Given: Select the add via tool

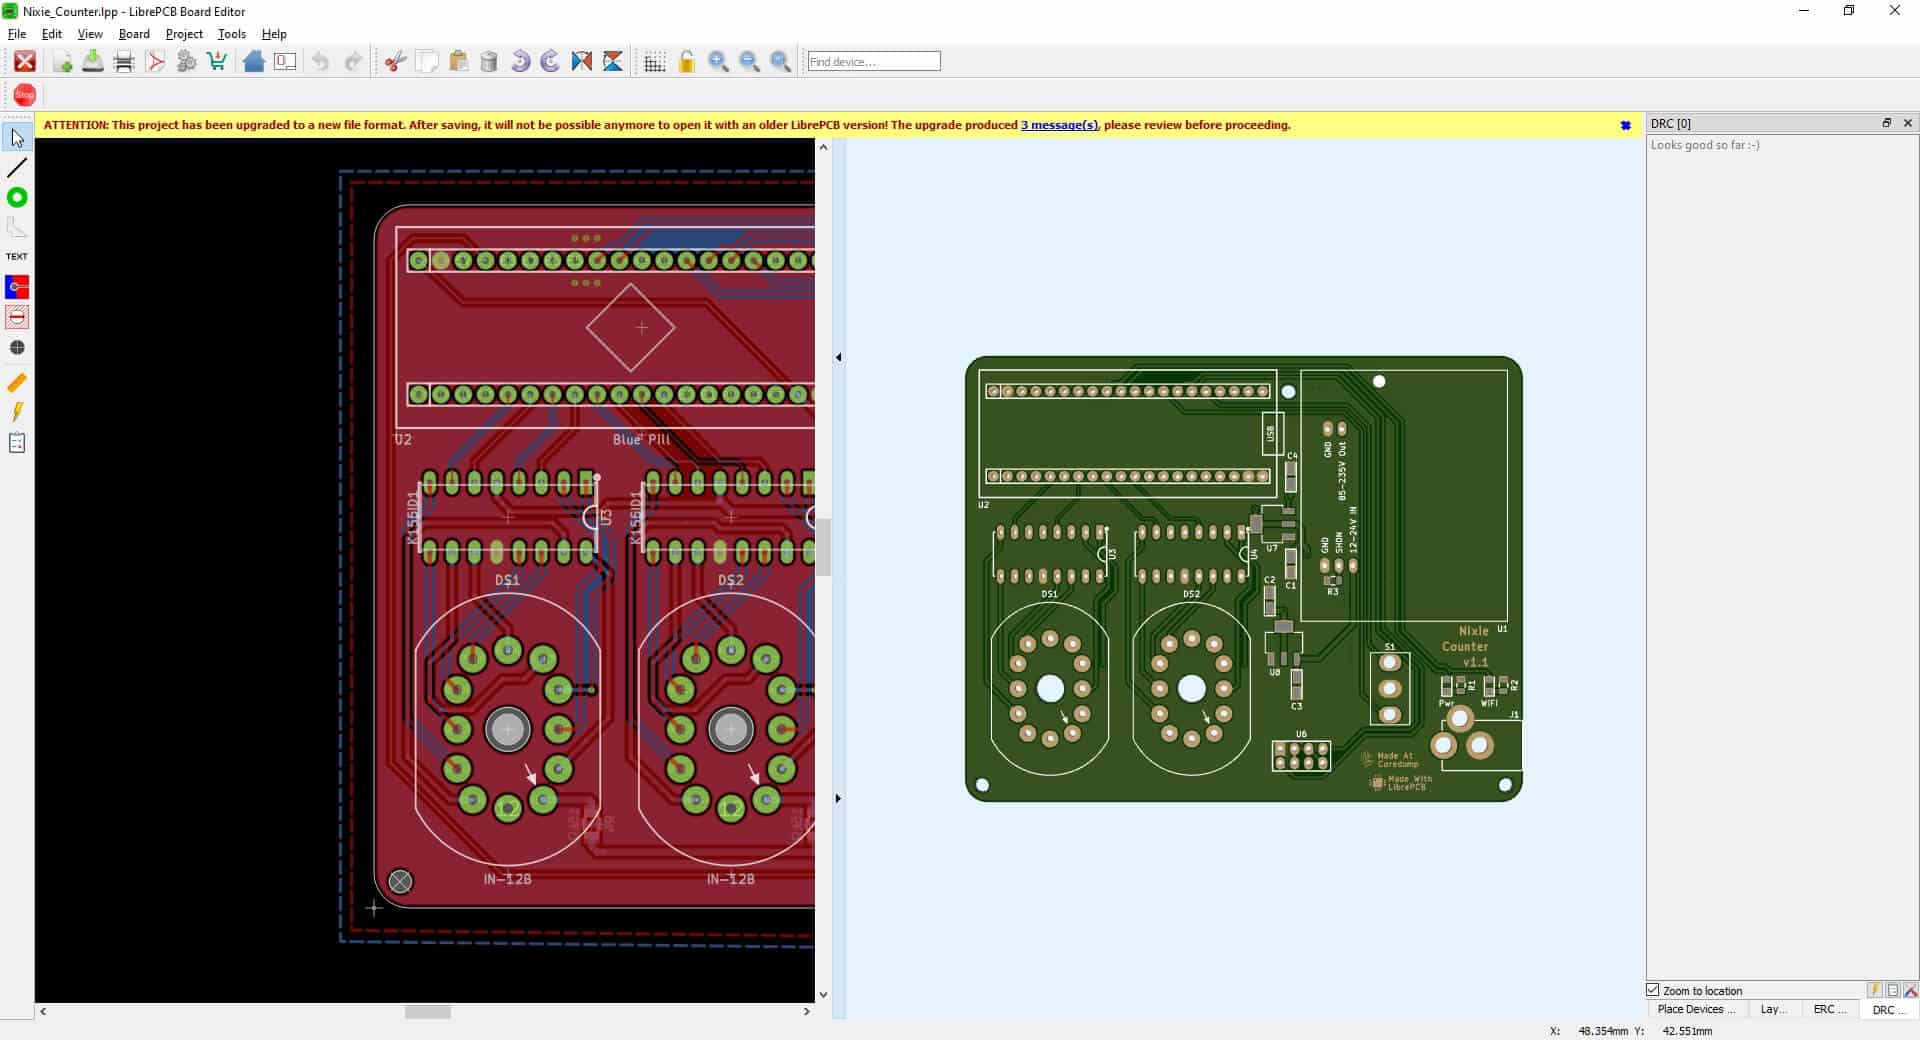Looking at the screenshot, I should point(16,197).
